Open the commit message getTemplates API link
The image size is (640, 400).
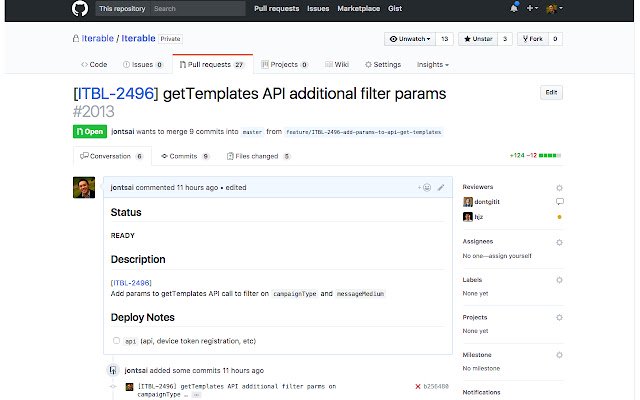point(237,390)
